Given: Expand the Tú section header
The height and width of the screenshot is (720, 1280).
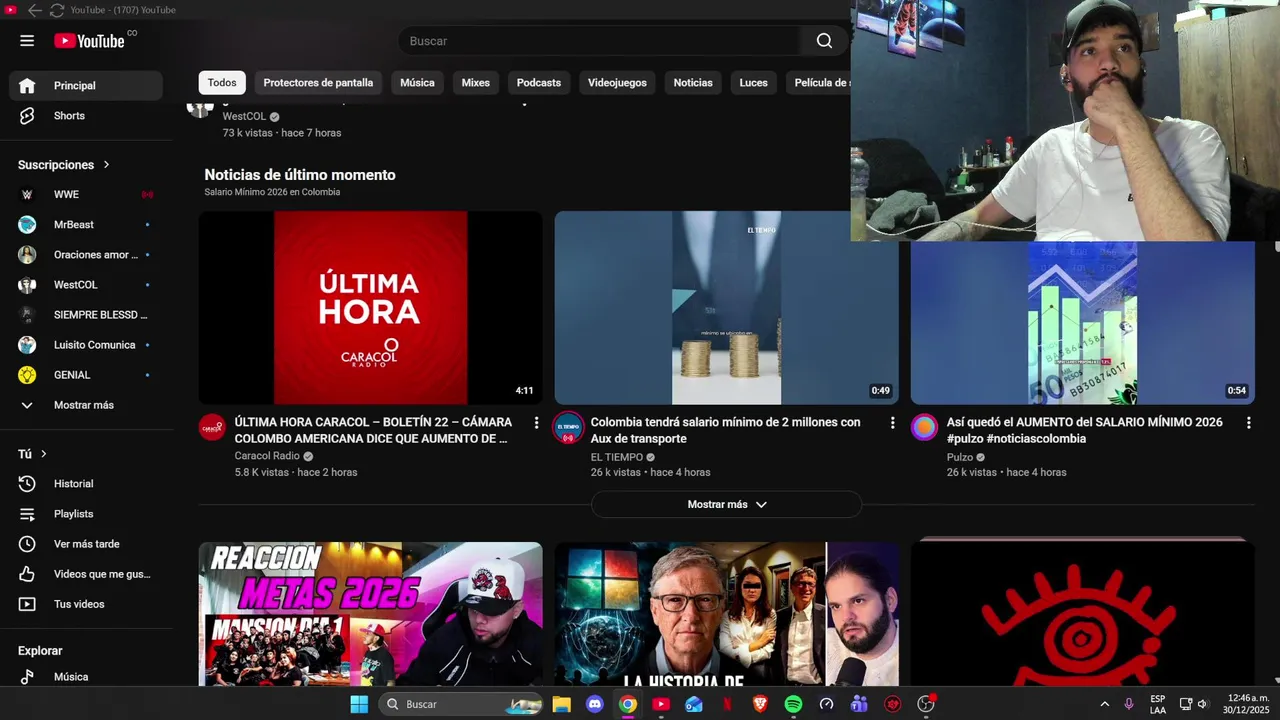Looking at the screenshot, I should pyautogui.click(x=33, y=454).
